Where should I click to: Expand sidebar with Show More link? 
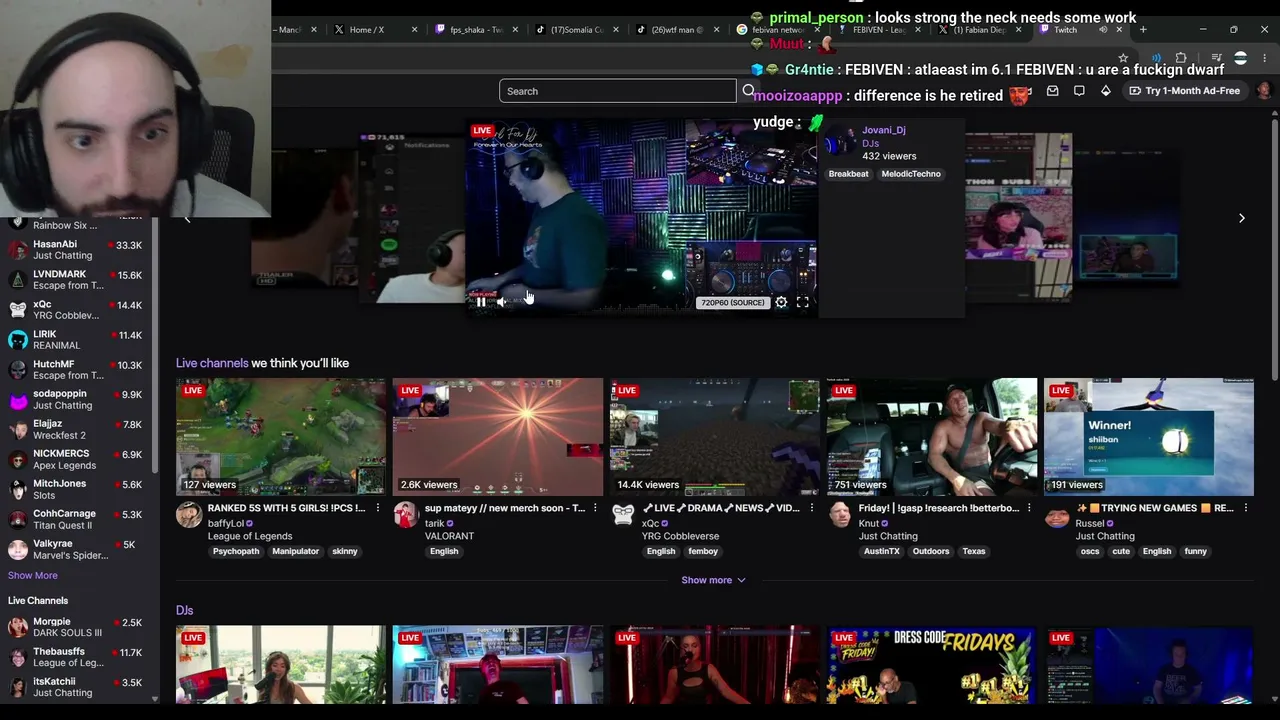(33, 575)
